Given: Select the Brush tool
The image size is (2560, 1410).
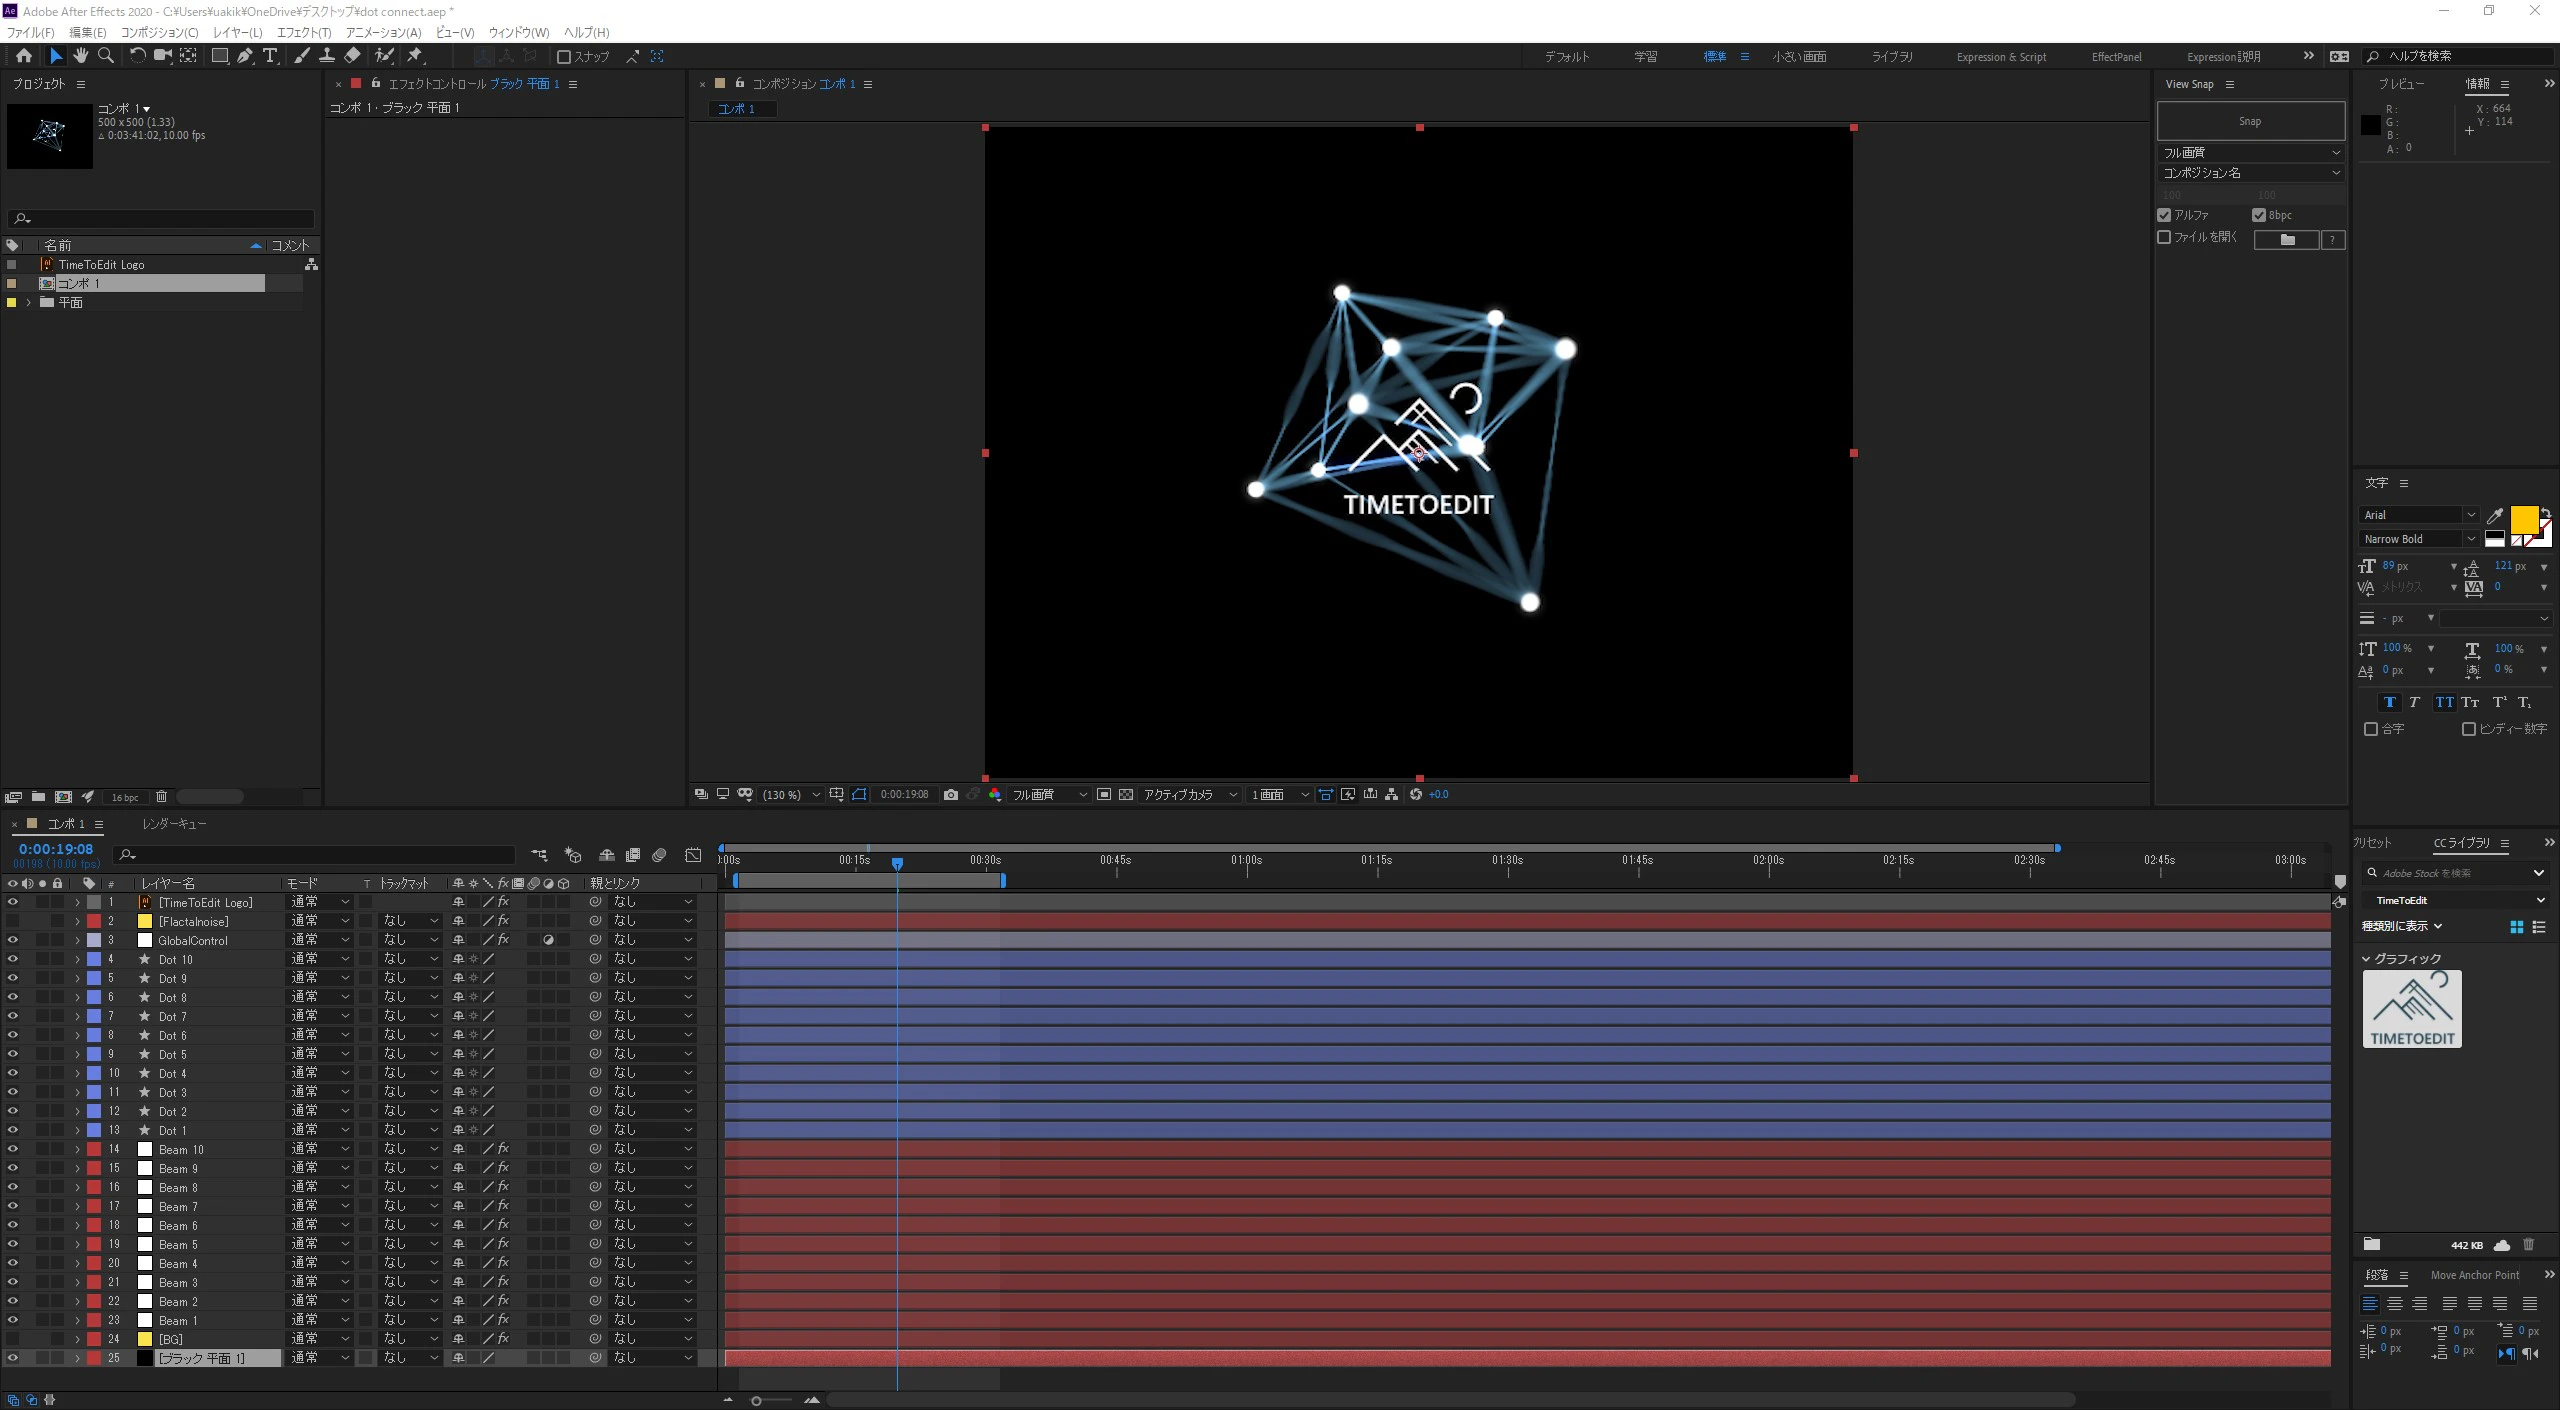Looking at the screenshot, I should click(301, 56).
